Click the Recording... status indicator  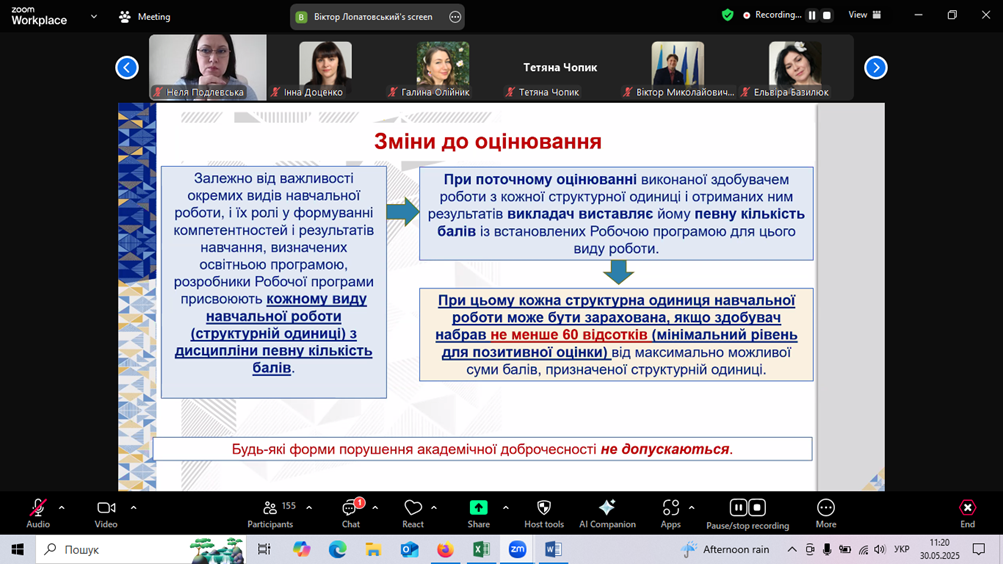coord(771,15)
